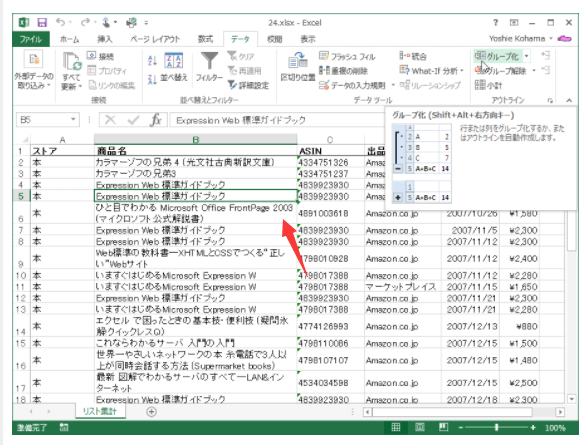Click 詳細設定 advanced filter icon
This screenshot has width=587, height=445.
(232, 85)
